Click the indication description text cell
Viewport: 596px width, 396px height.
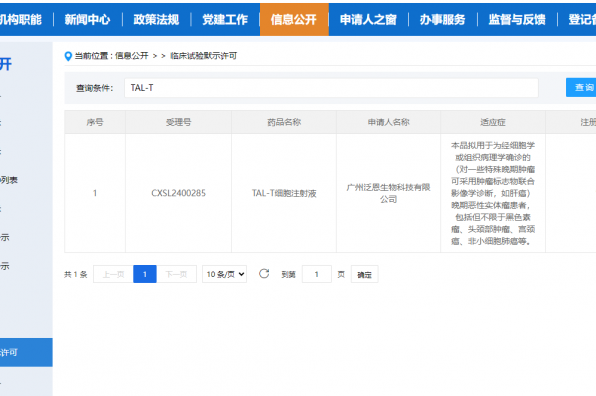tap(493, 193)
